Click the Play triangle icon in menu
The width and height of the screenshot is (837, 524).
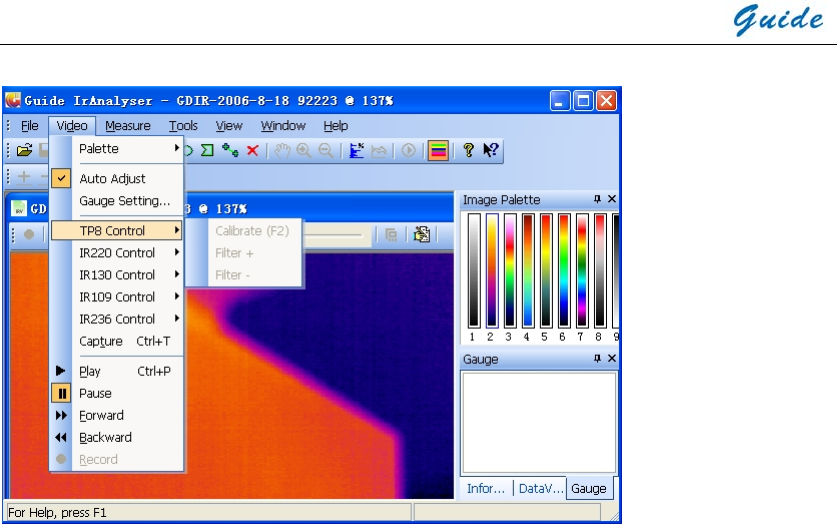[x=60, y=371]
